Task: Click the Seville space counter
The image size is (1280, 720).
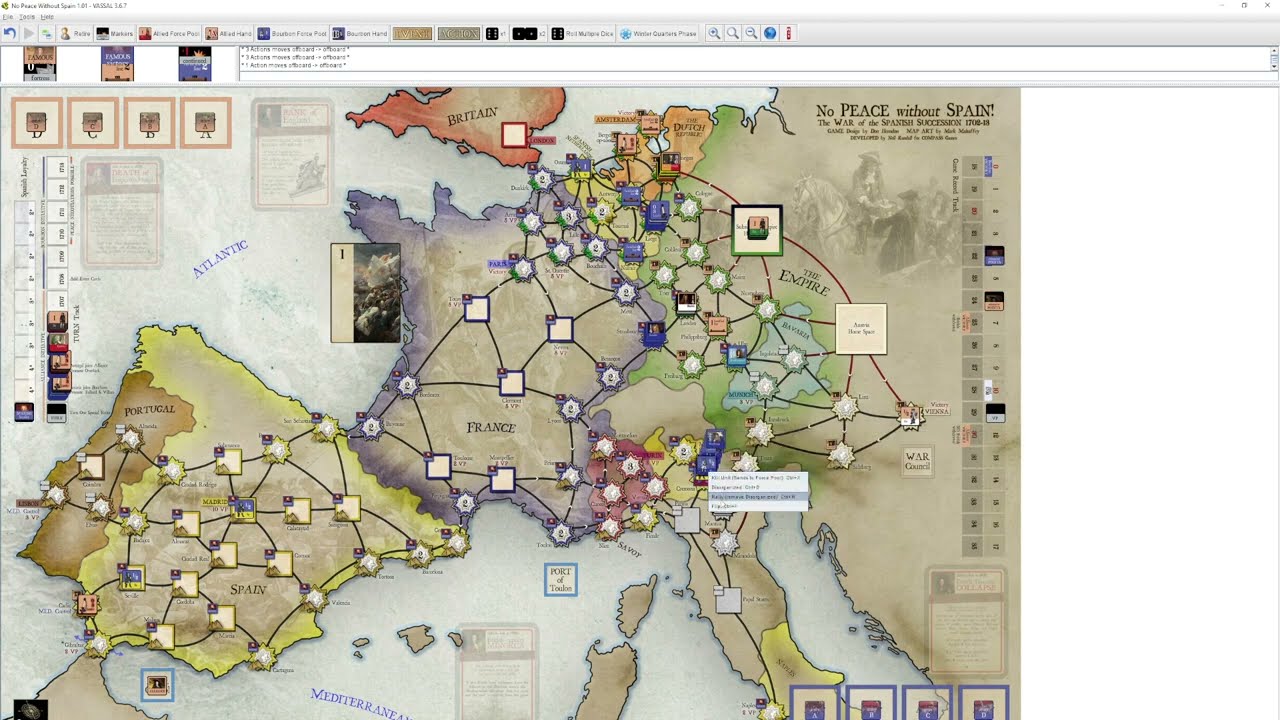Action: [131, 577]
